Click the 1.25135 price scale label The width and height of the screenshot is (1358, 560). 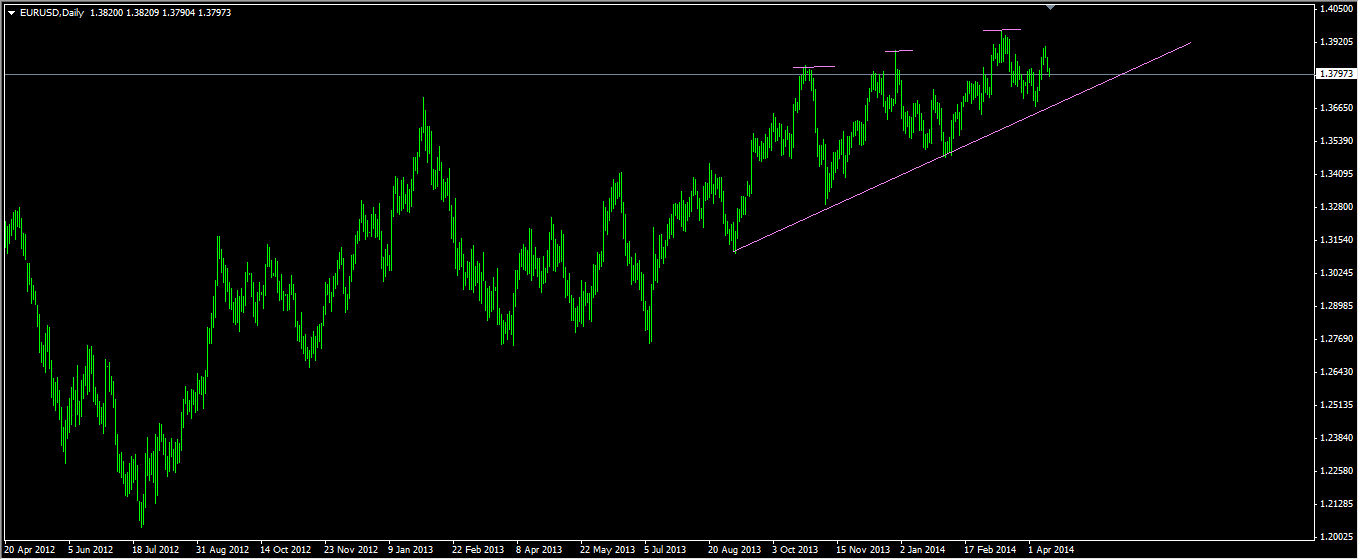pos(1336,405)
